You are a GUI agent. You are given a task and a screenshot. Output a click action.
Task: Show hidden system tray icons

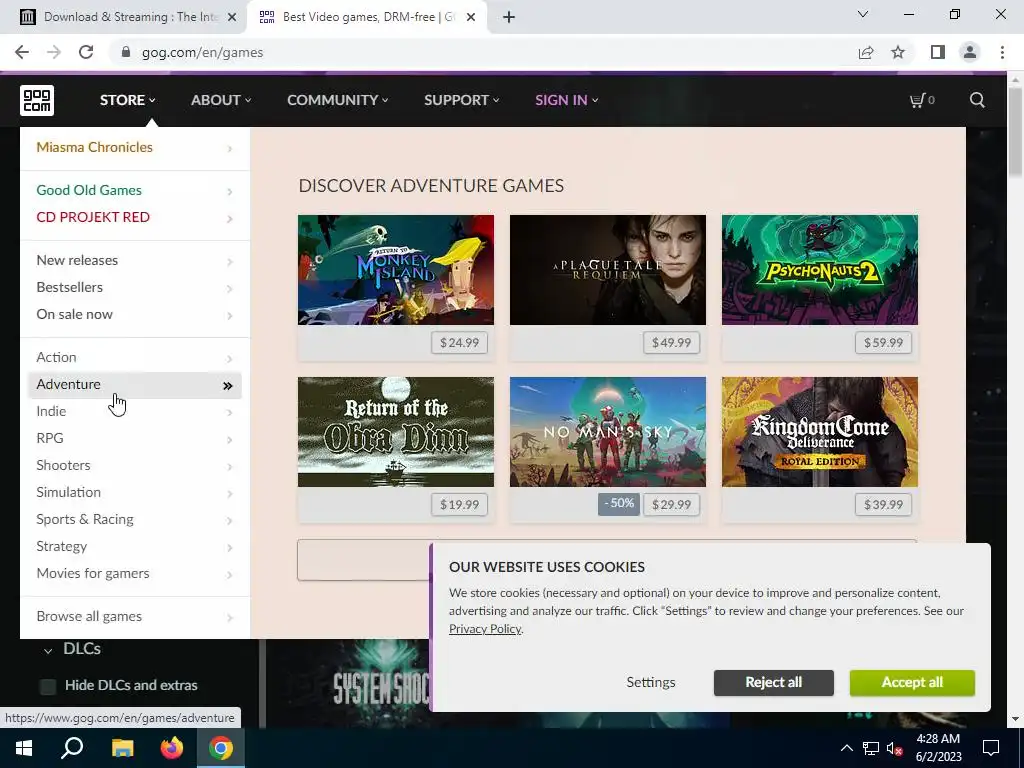[846, 748]
